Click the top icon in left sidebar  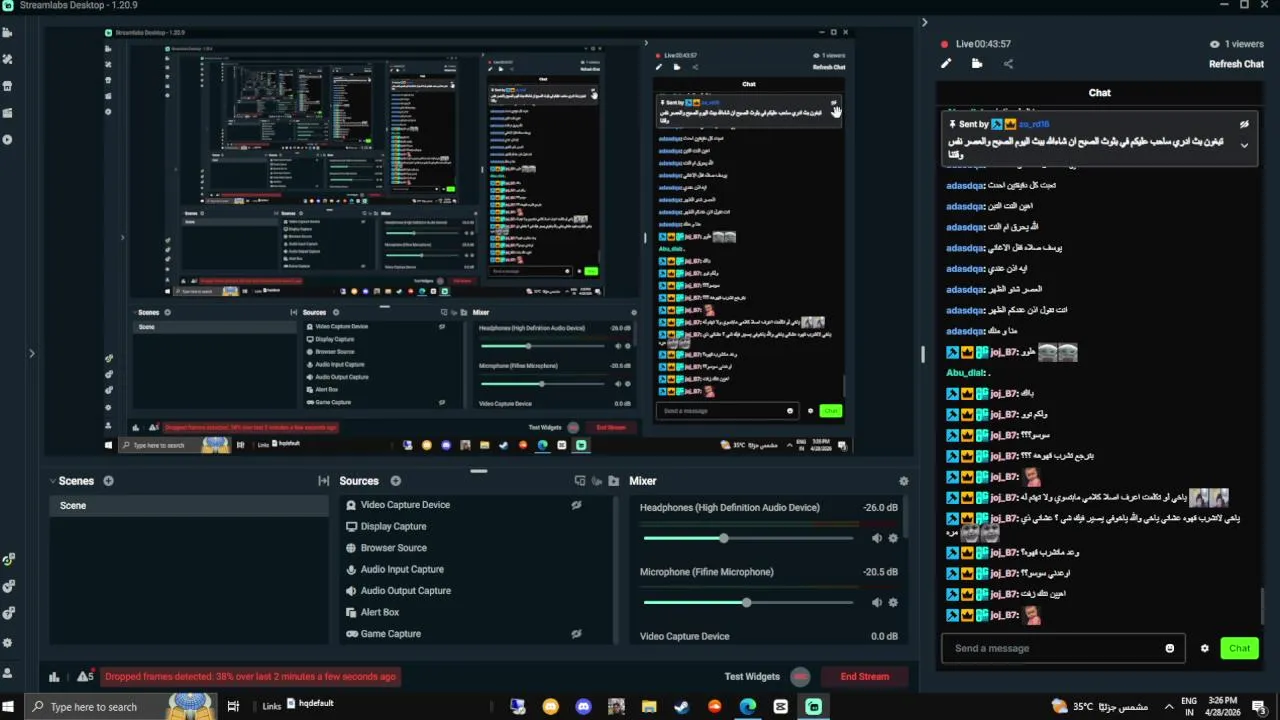(x=8, y=32)
